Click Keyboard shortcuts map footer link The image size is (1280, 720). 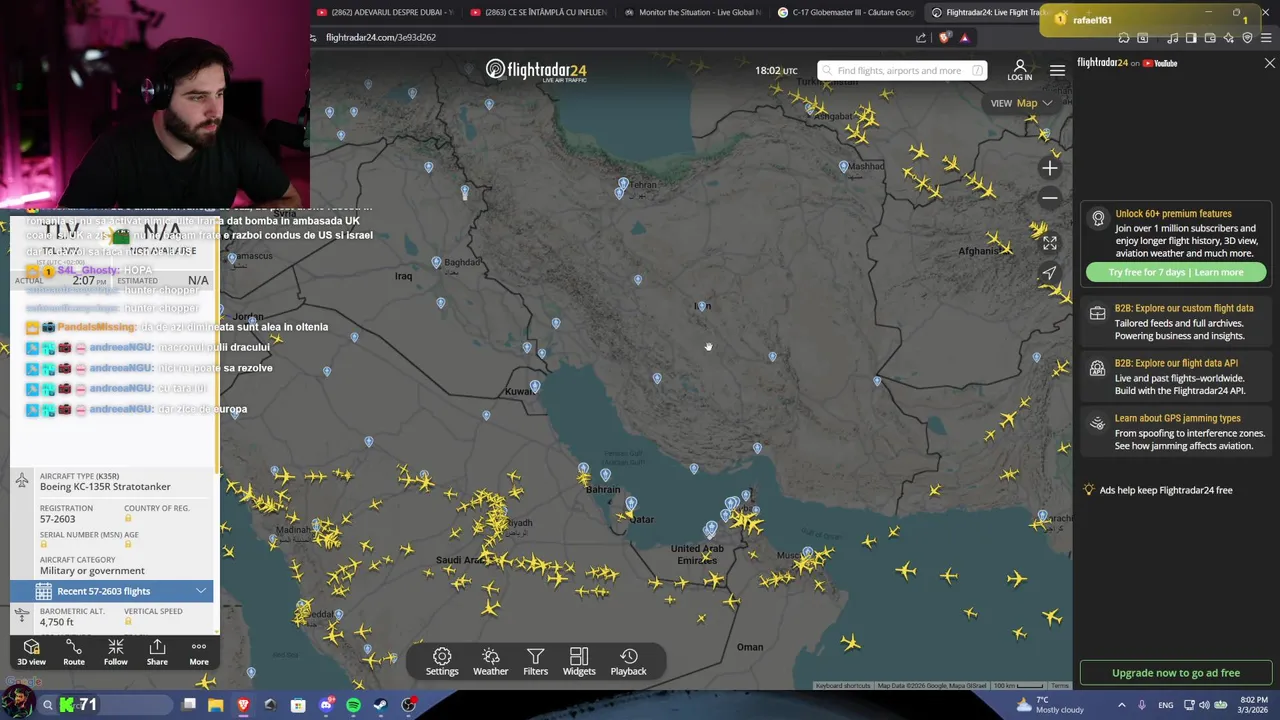click(x=843, y=685)
